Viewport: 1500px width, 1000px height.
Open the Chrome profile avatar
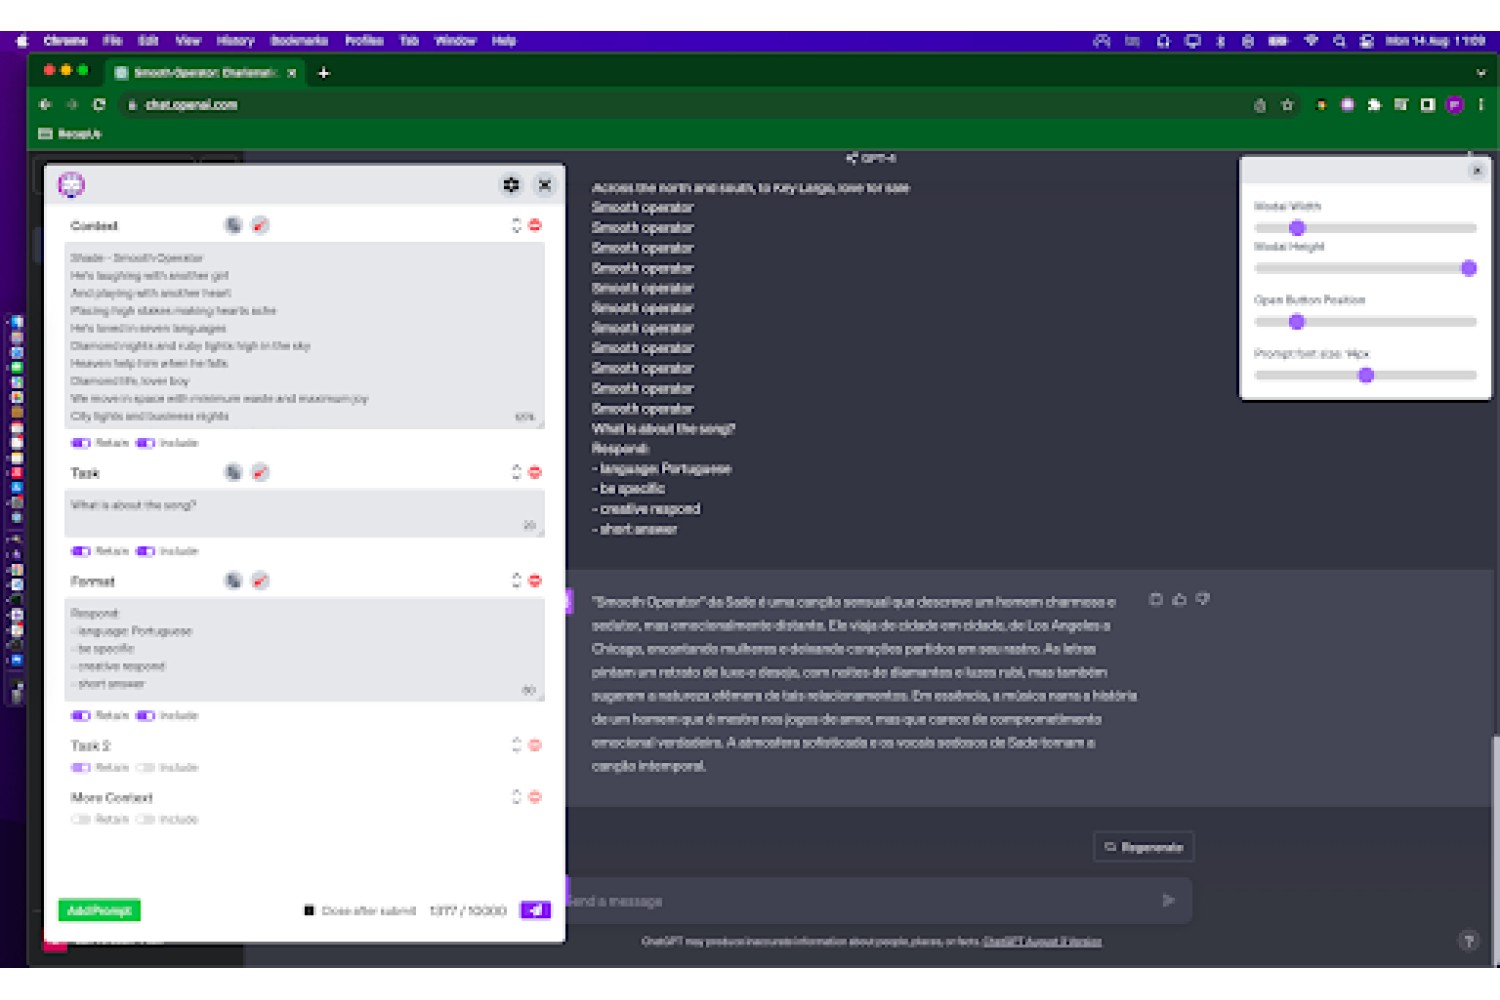click(1454, 104)
